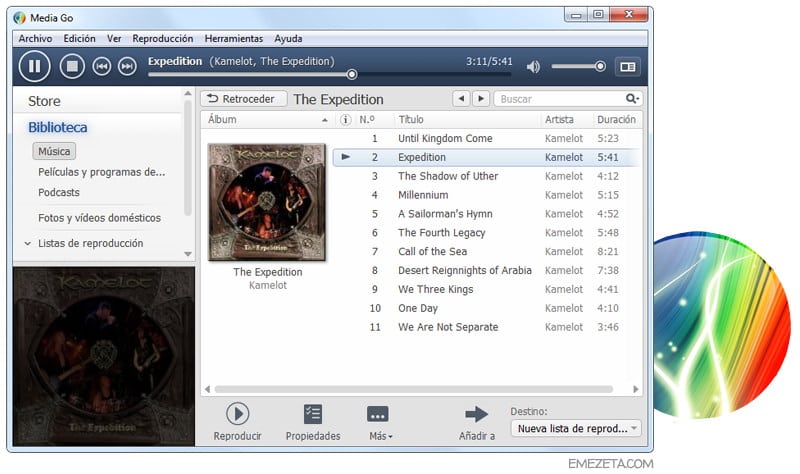This screenshot has width=800, height=474.
Task: Sort by Artista column header
Action: click(559, 119)
